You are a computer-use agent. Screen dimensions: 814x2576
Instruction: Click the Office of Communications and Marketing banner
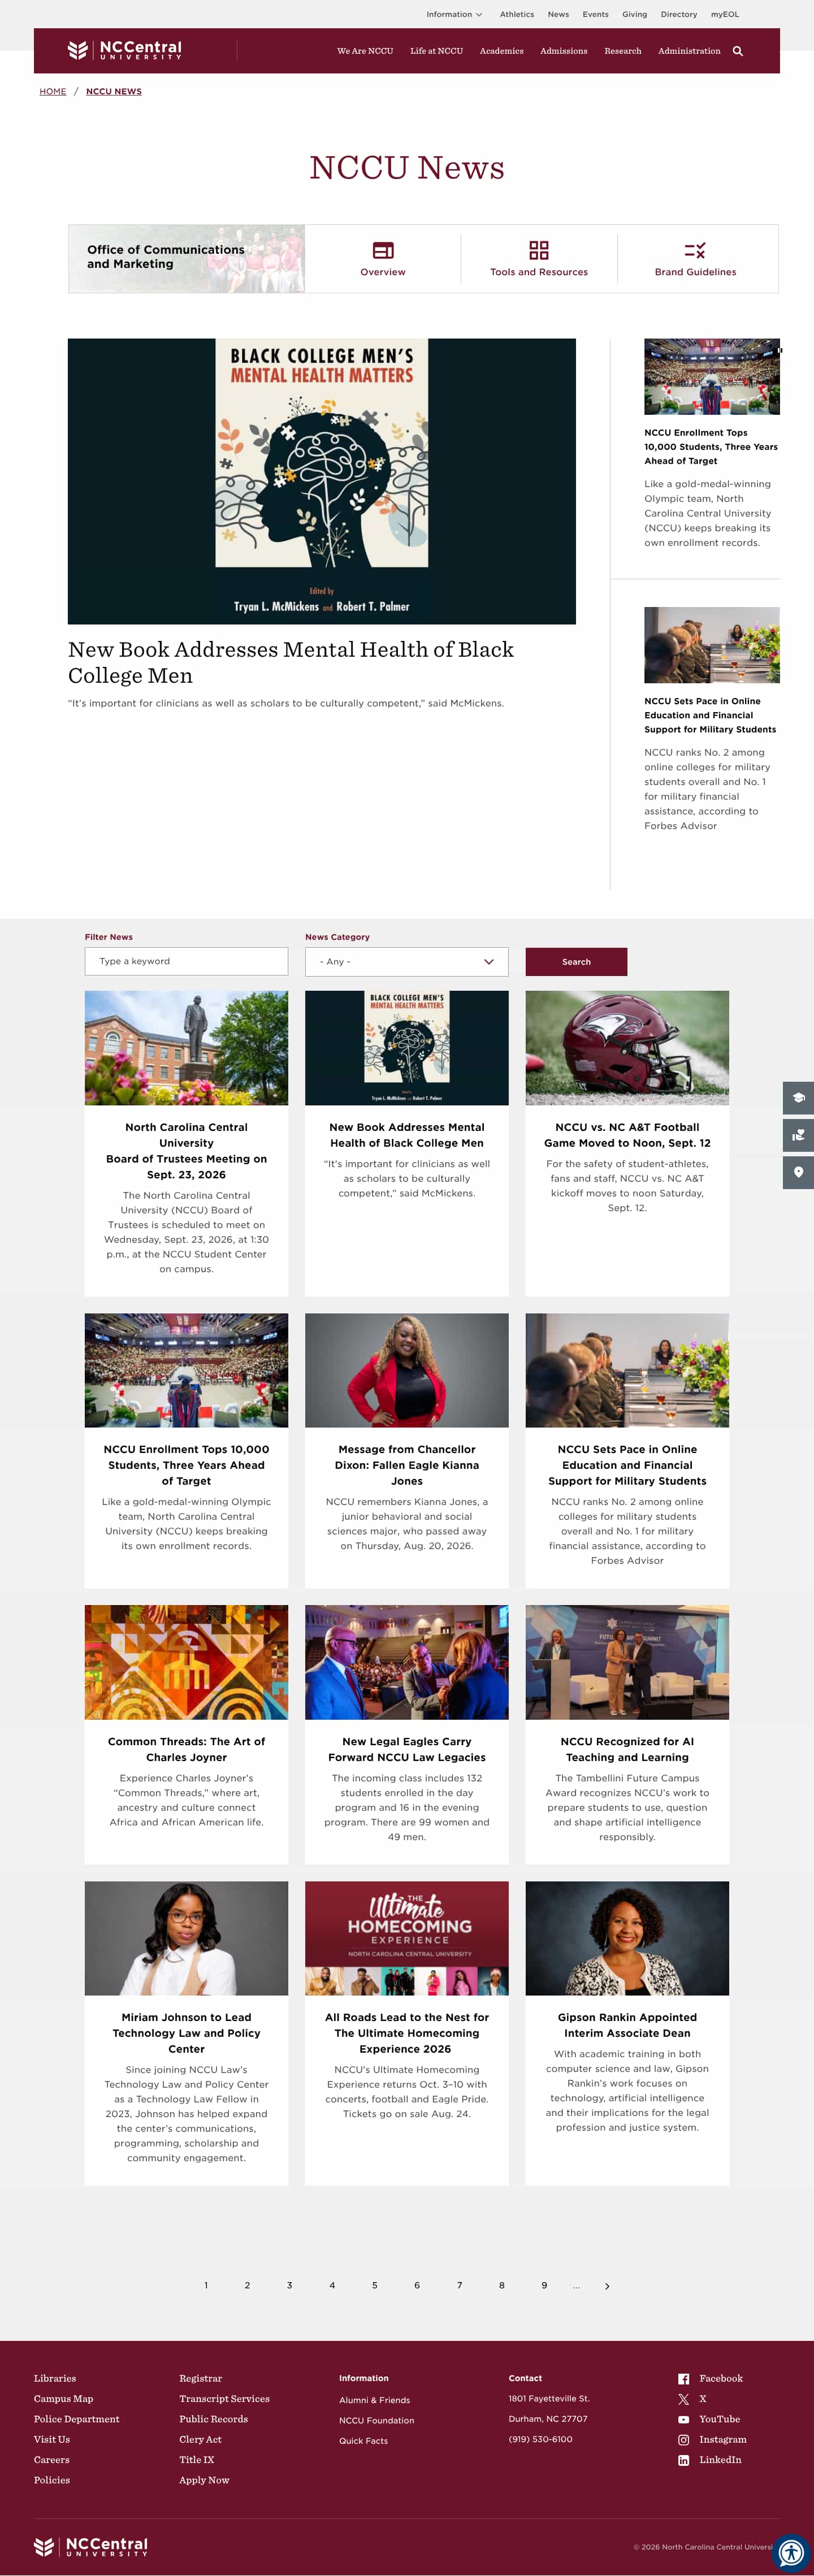point(186,258)
